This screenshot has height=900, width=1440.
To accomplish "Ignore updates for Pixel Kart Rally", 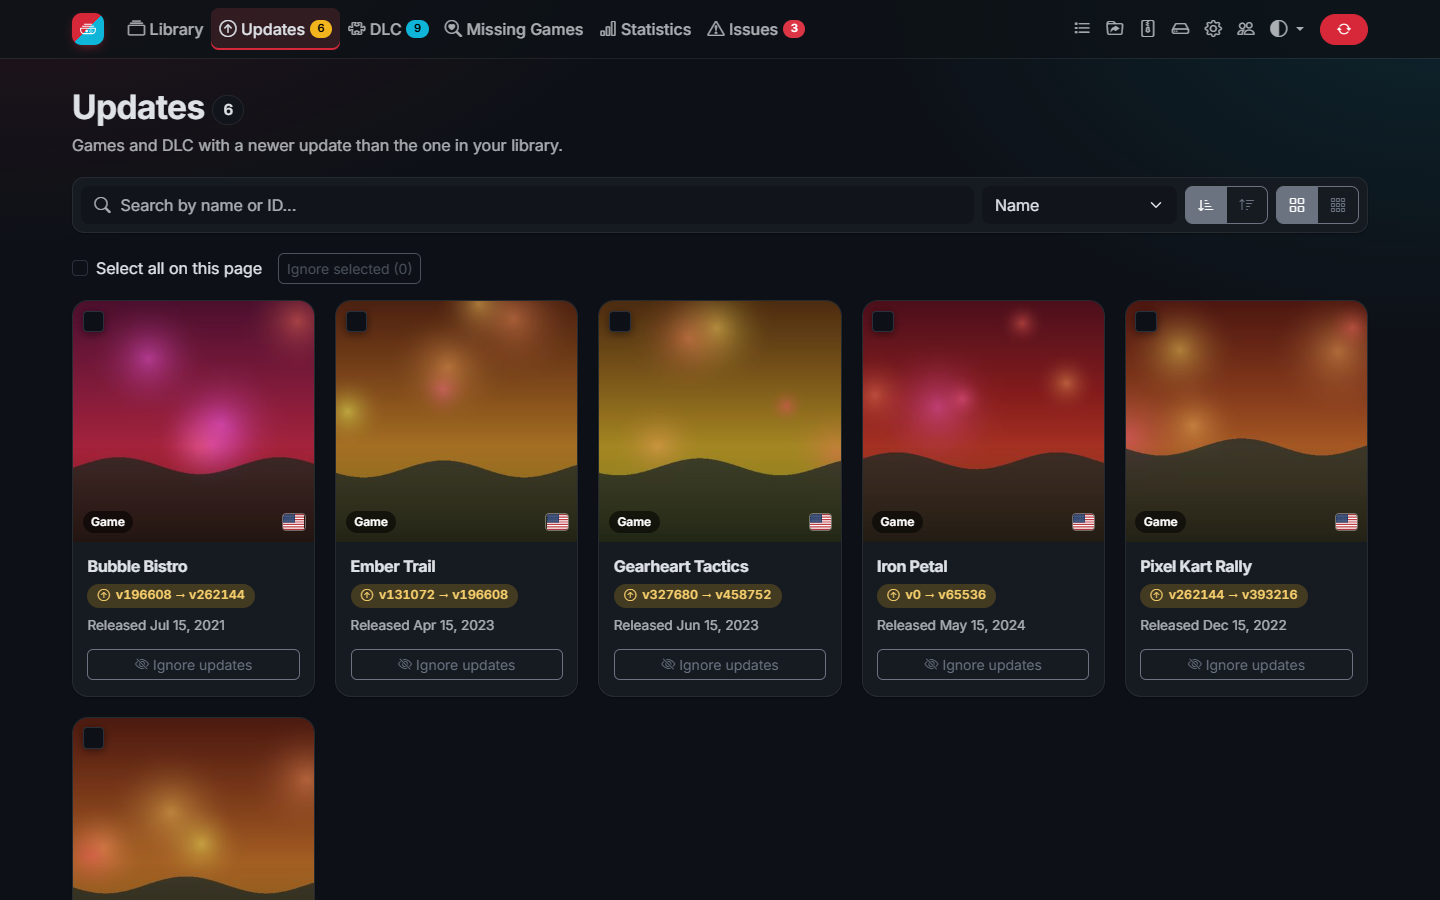I will click(x=1246, y=665).
